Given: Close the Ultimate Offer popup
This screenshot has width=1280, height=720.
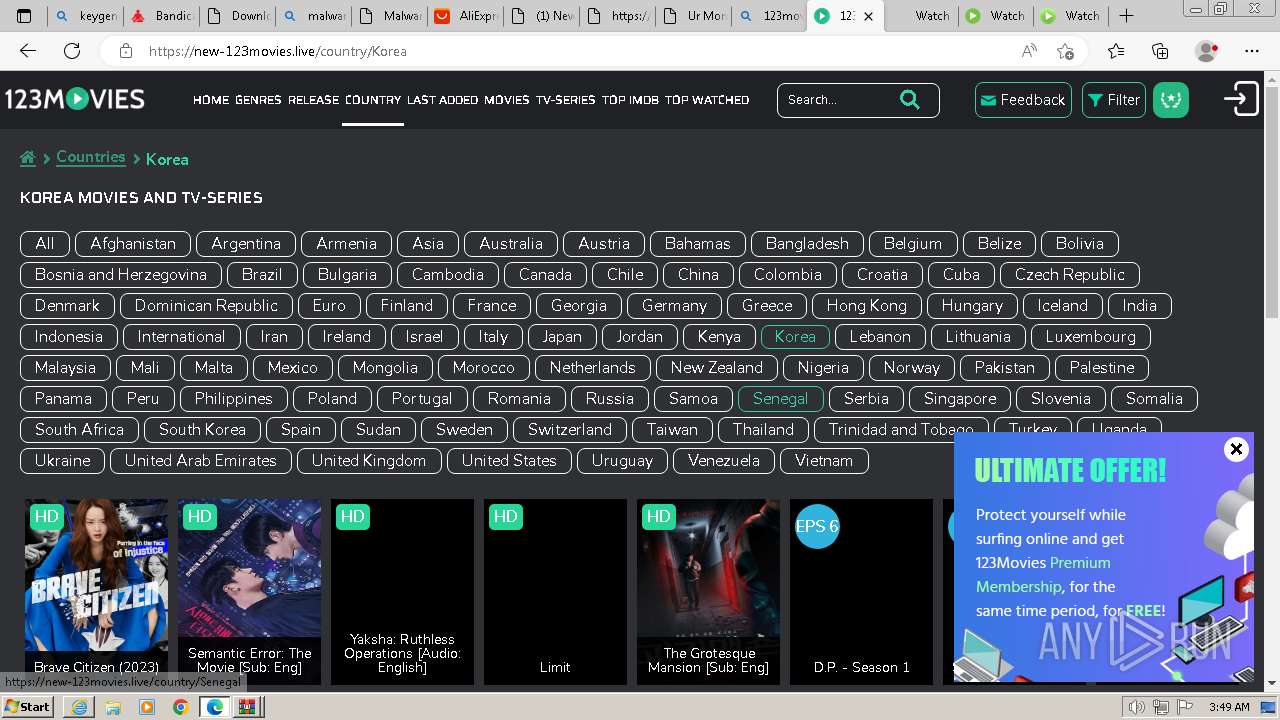Looking at the screenshot, I should [x=1236, y=449].
